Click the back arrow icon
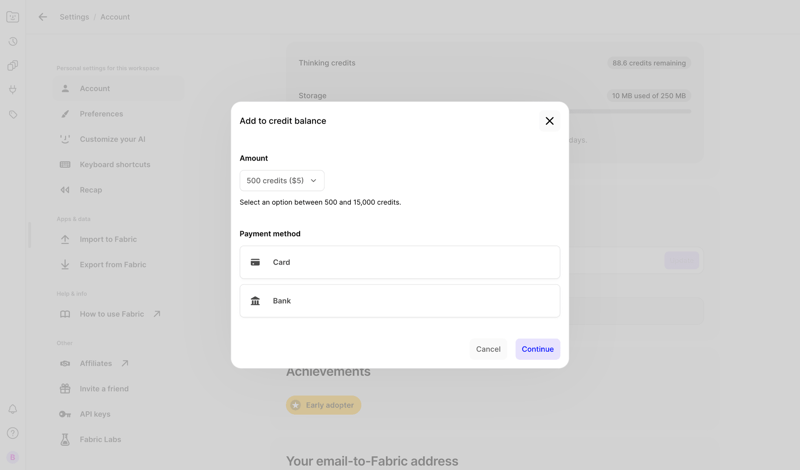 coord(42,17)
